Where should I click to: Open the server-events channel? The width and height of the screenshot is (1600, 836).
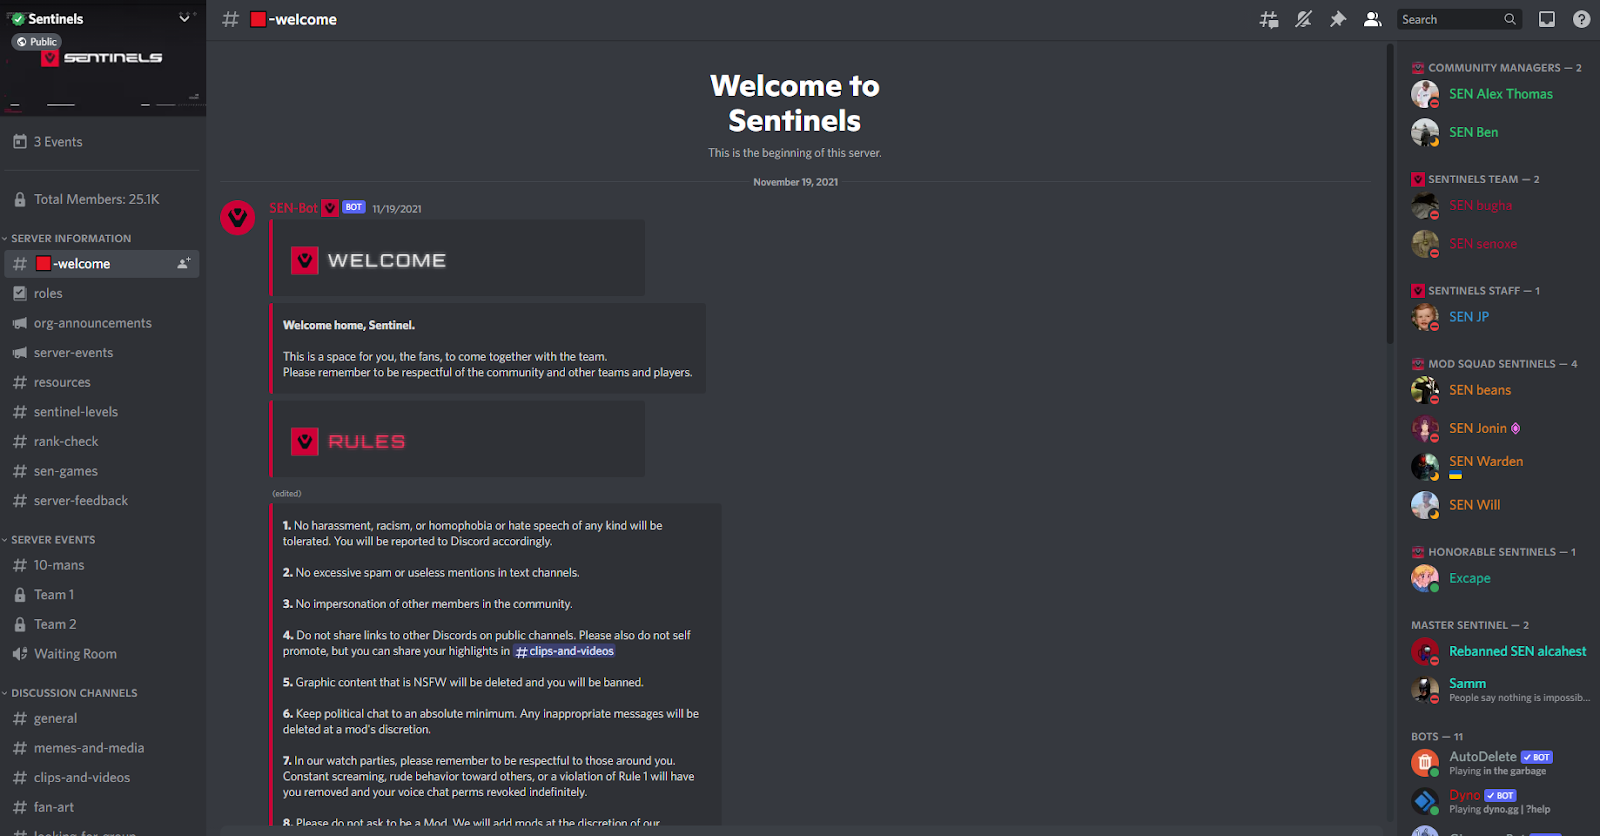coord(102,352)
